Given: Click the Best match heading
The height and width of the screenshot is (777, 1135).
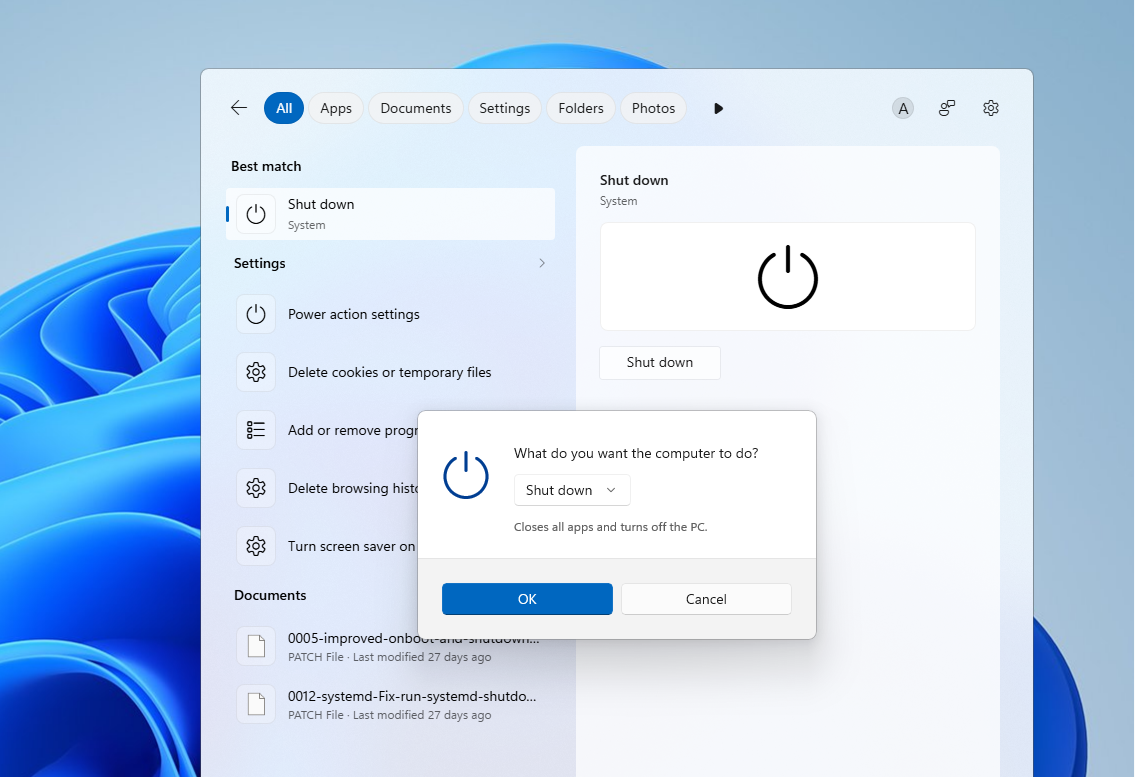Looking at the screenshot, I should point(266,166).
